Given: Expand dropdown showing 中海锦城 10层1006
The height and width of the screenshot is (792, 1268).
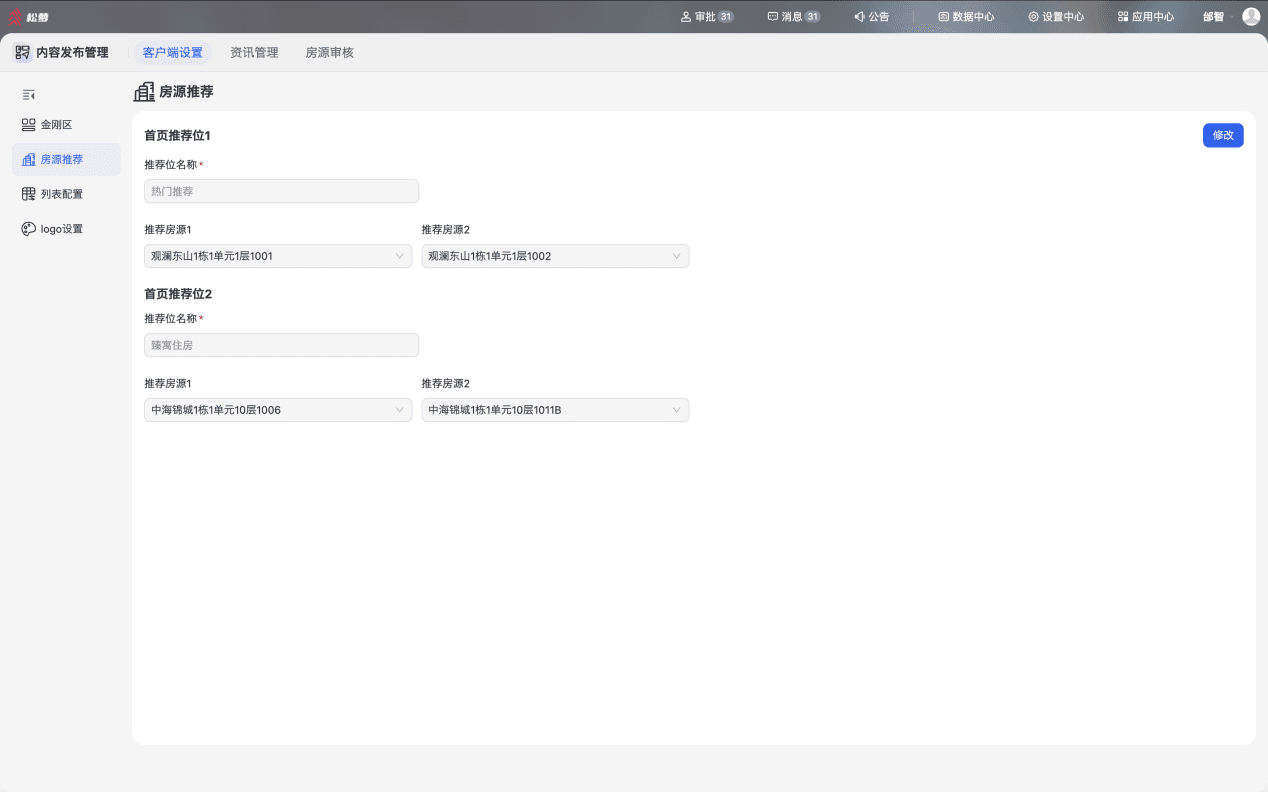Looking at the screenshot, I should (x=278, y=410).
